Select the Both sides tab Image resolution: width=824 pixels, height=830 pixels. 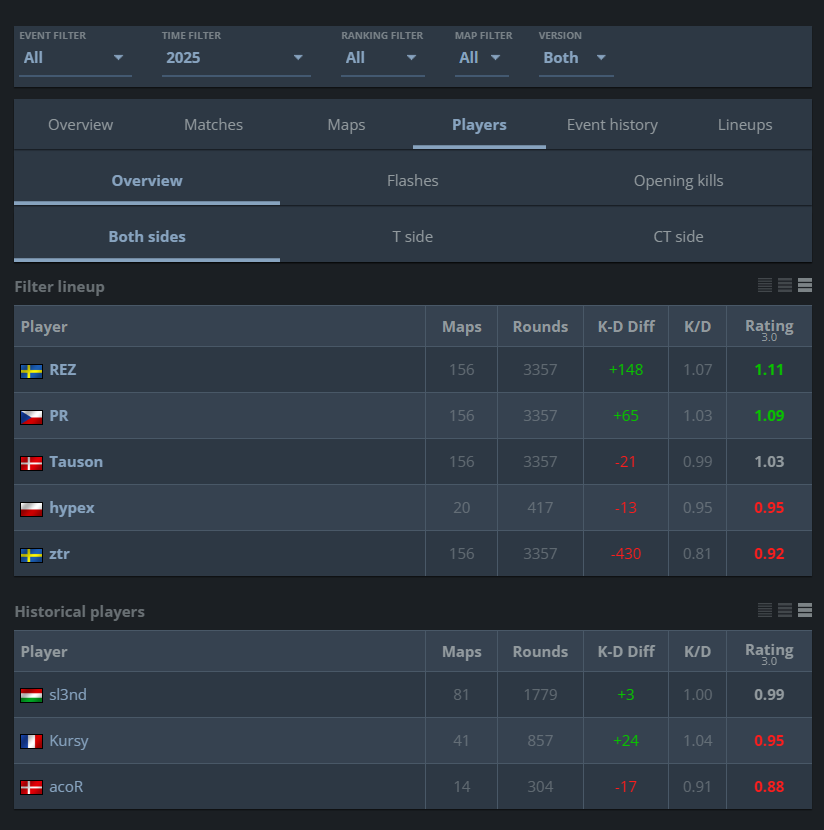click(147, 237)
